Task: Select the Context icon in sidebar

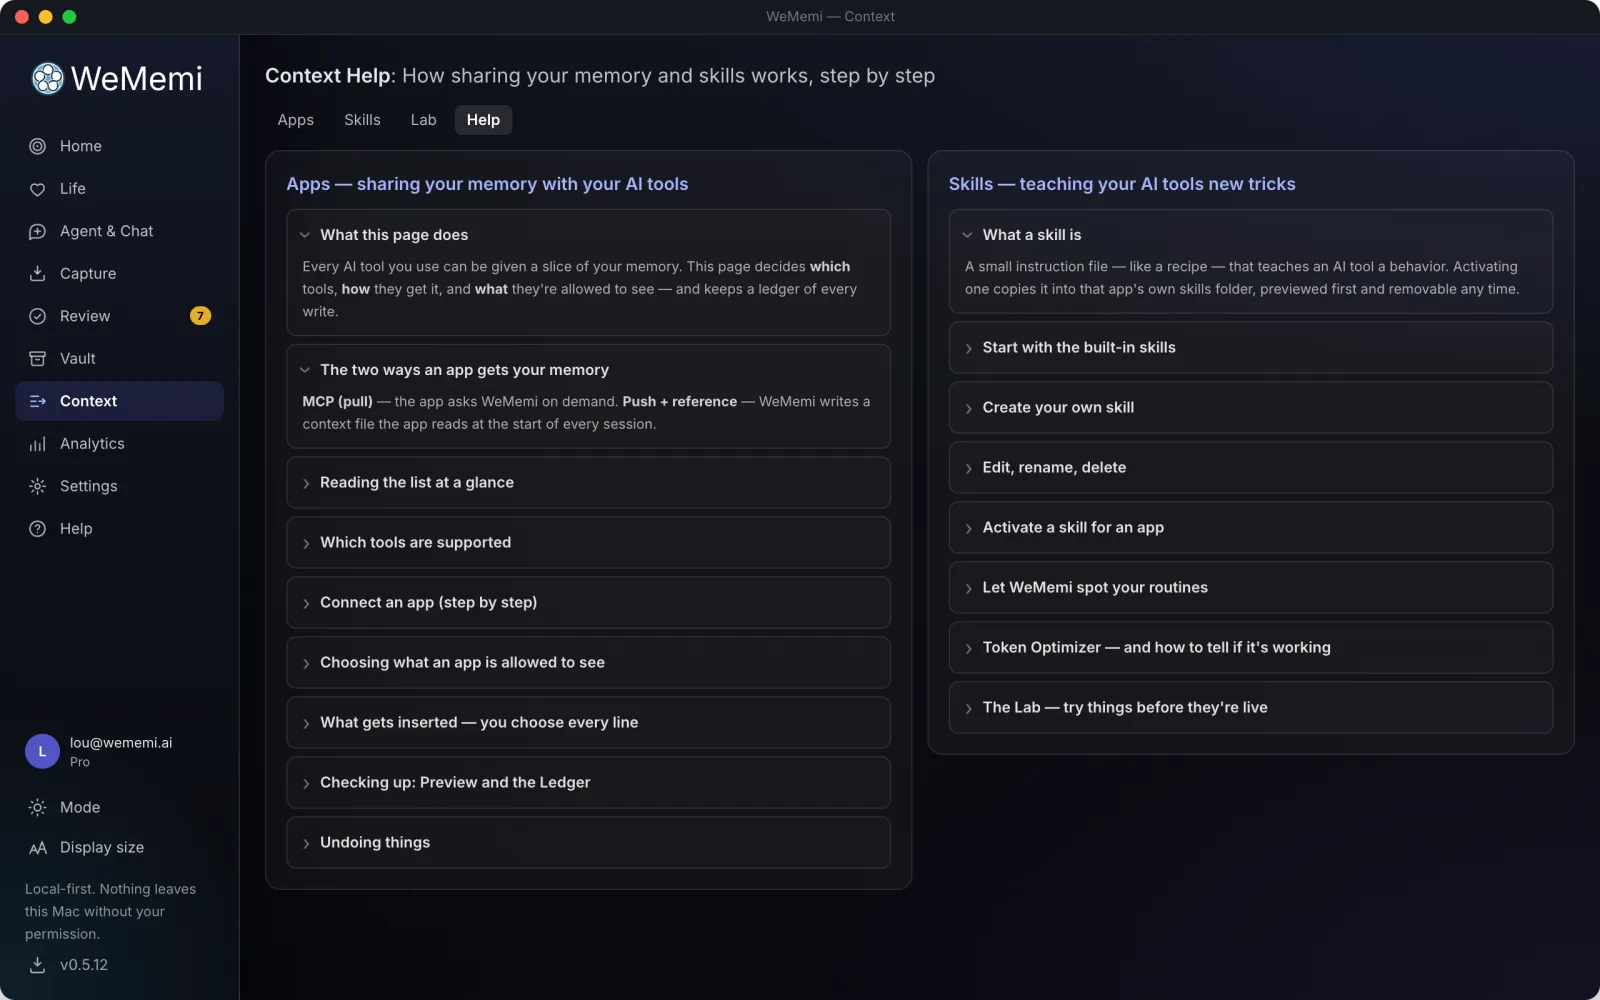Action: point(37,401)
